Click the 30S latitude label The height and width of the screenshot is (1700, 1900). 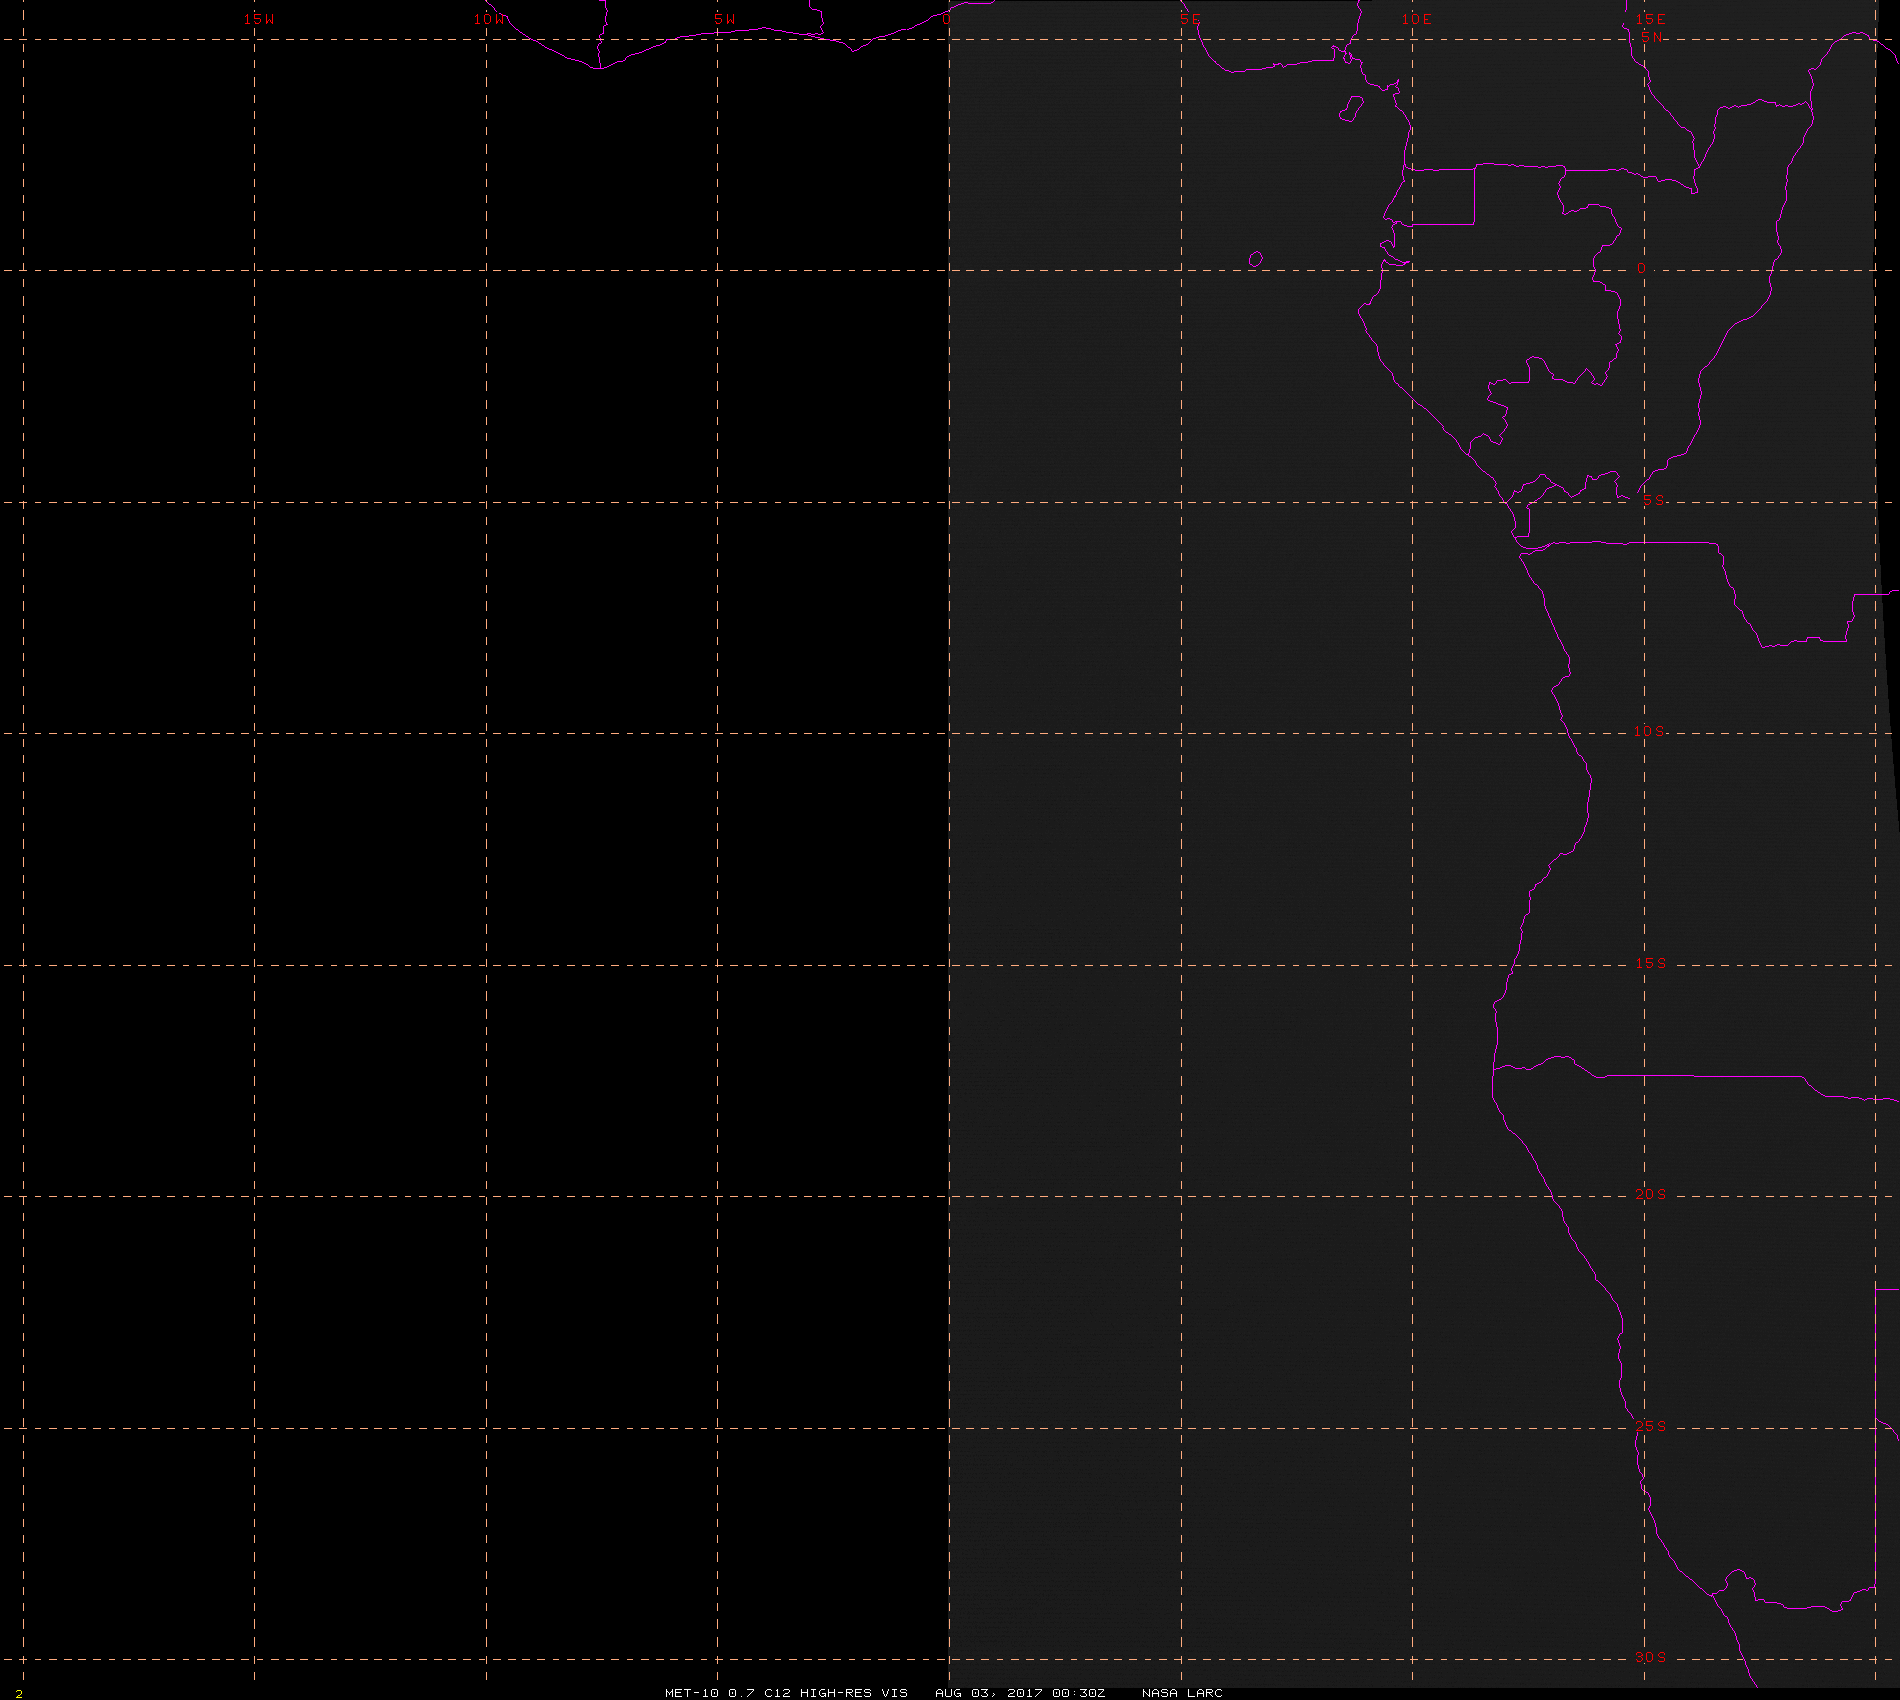coord(1651,1657)
